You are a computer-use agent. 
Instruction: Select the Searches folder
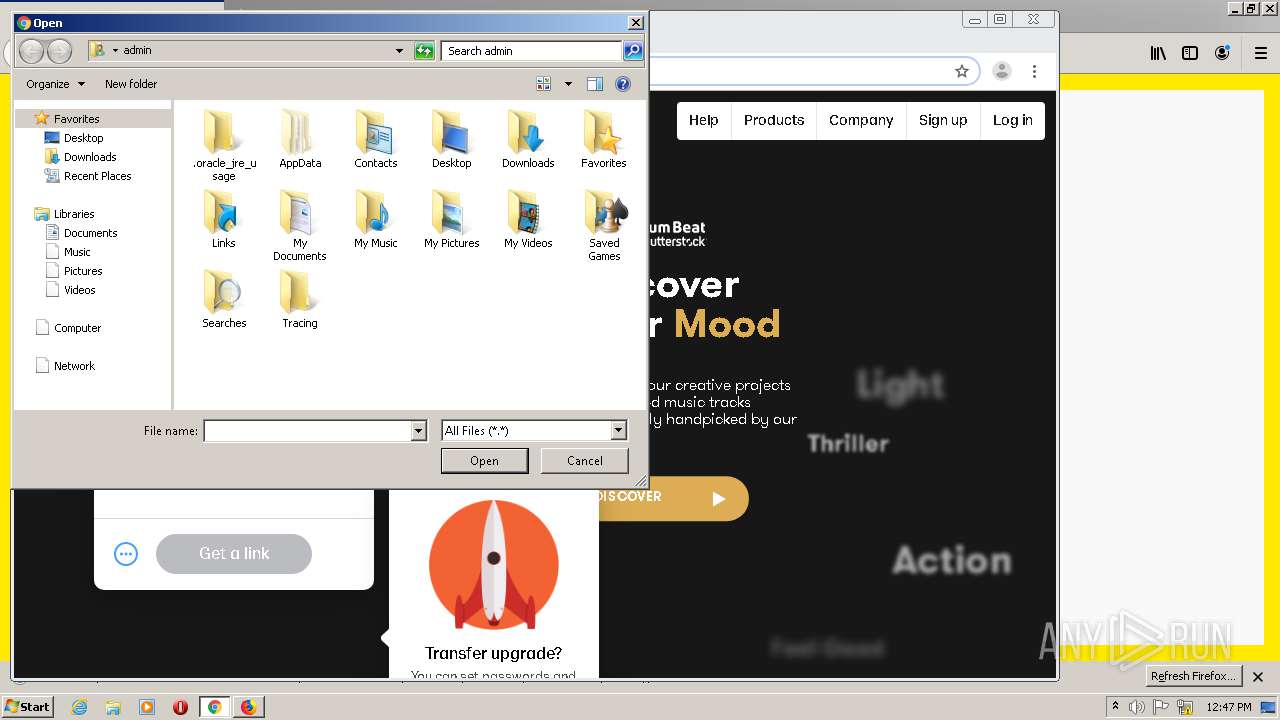pos(224,299)
